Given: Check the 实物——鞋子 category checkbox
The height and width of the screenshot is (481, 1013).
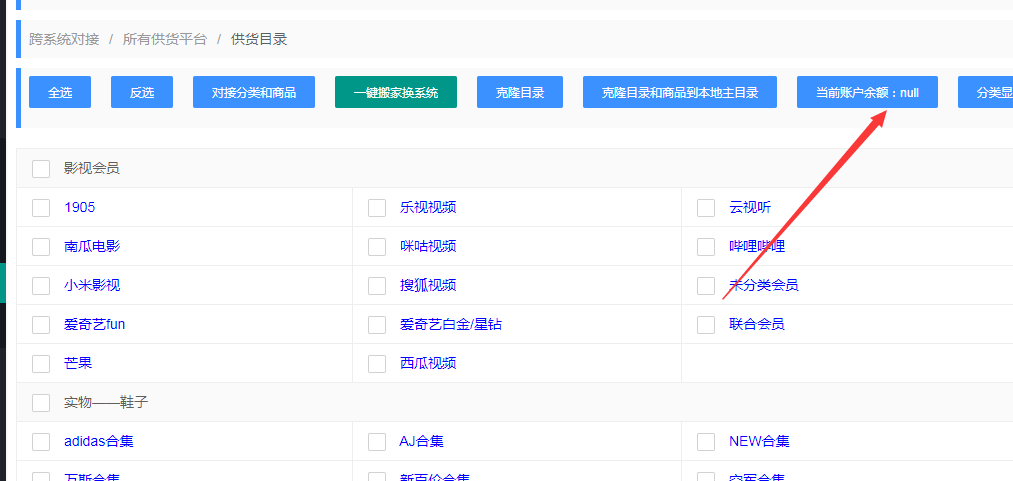Looking at the screenshot, I should (41, 403).
